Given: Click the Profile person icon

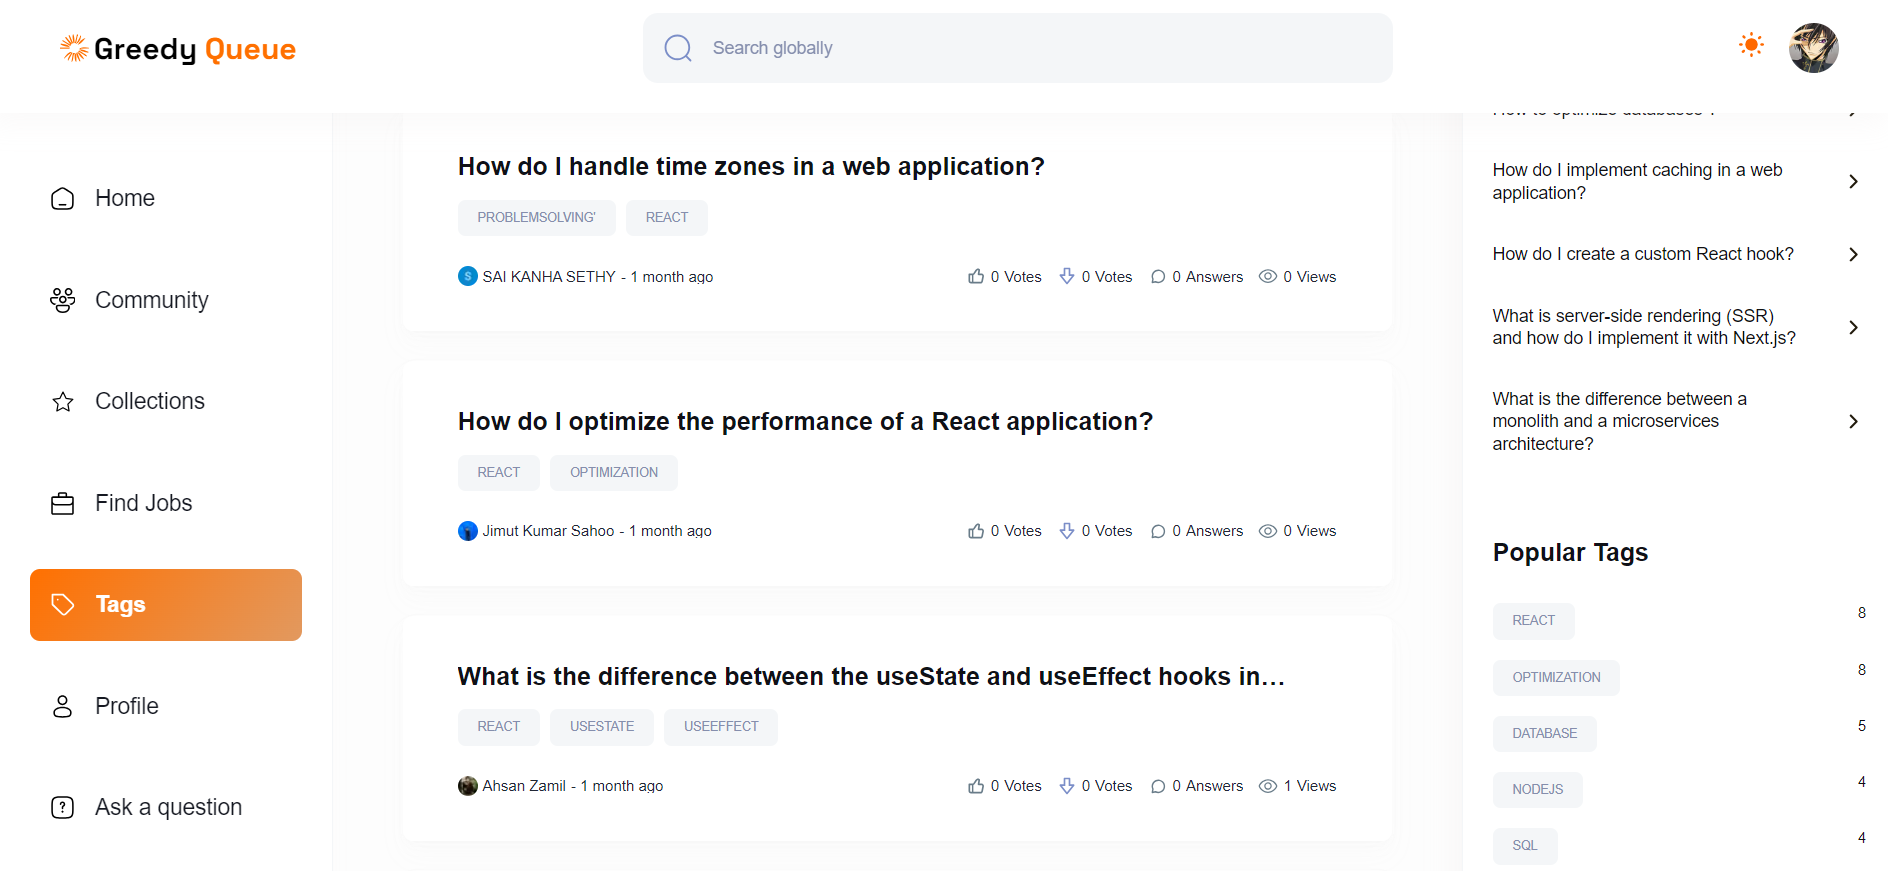Looking at the screenshot, I should coord(63,706).
